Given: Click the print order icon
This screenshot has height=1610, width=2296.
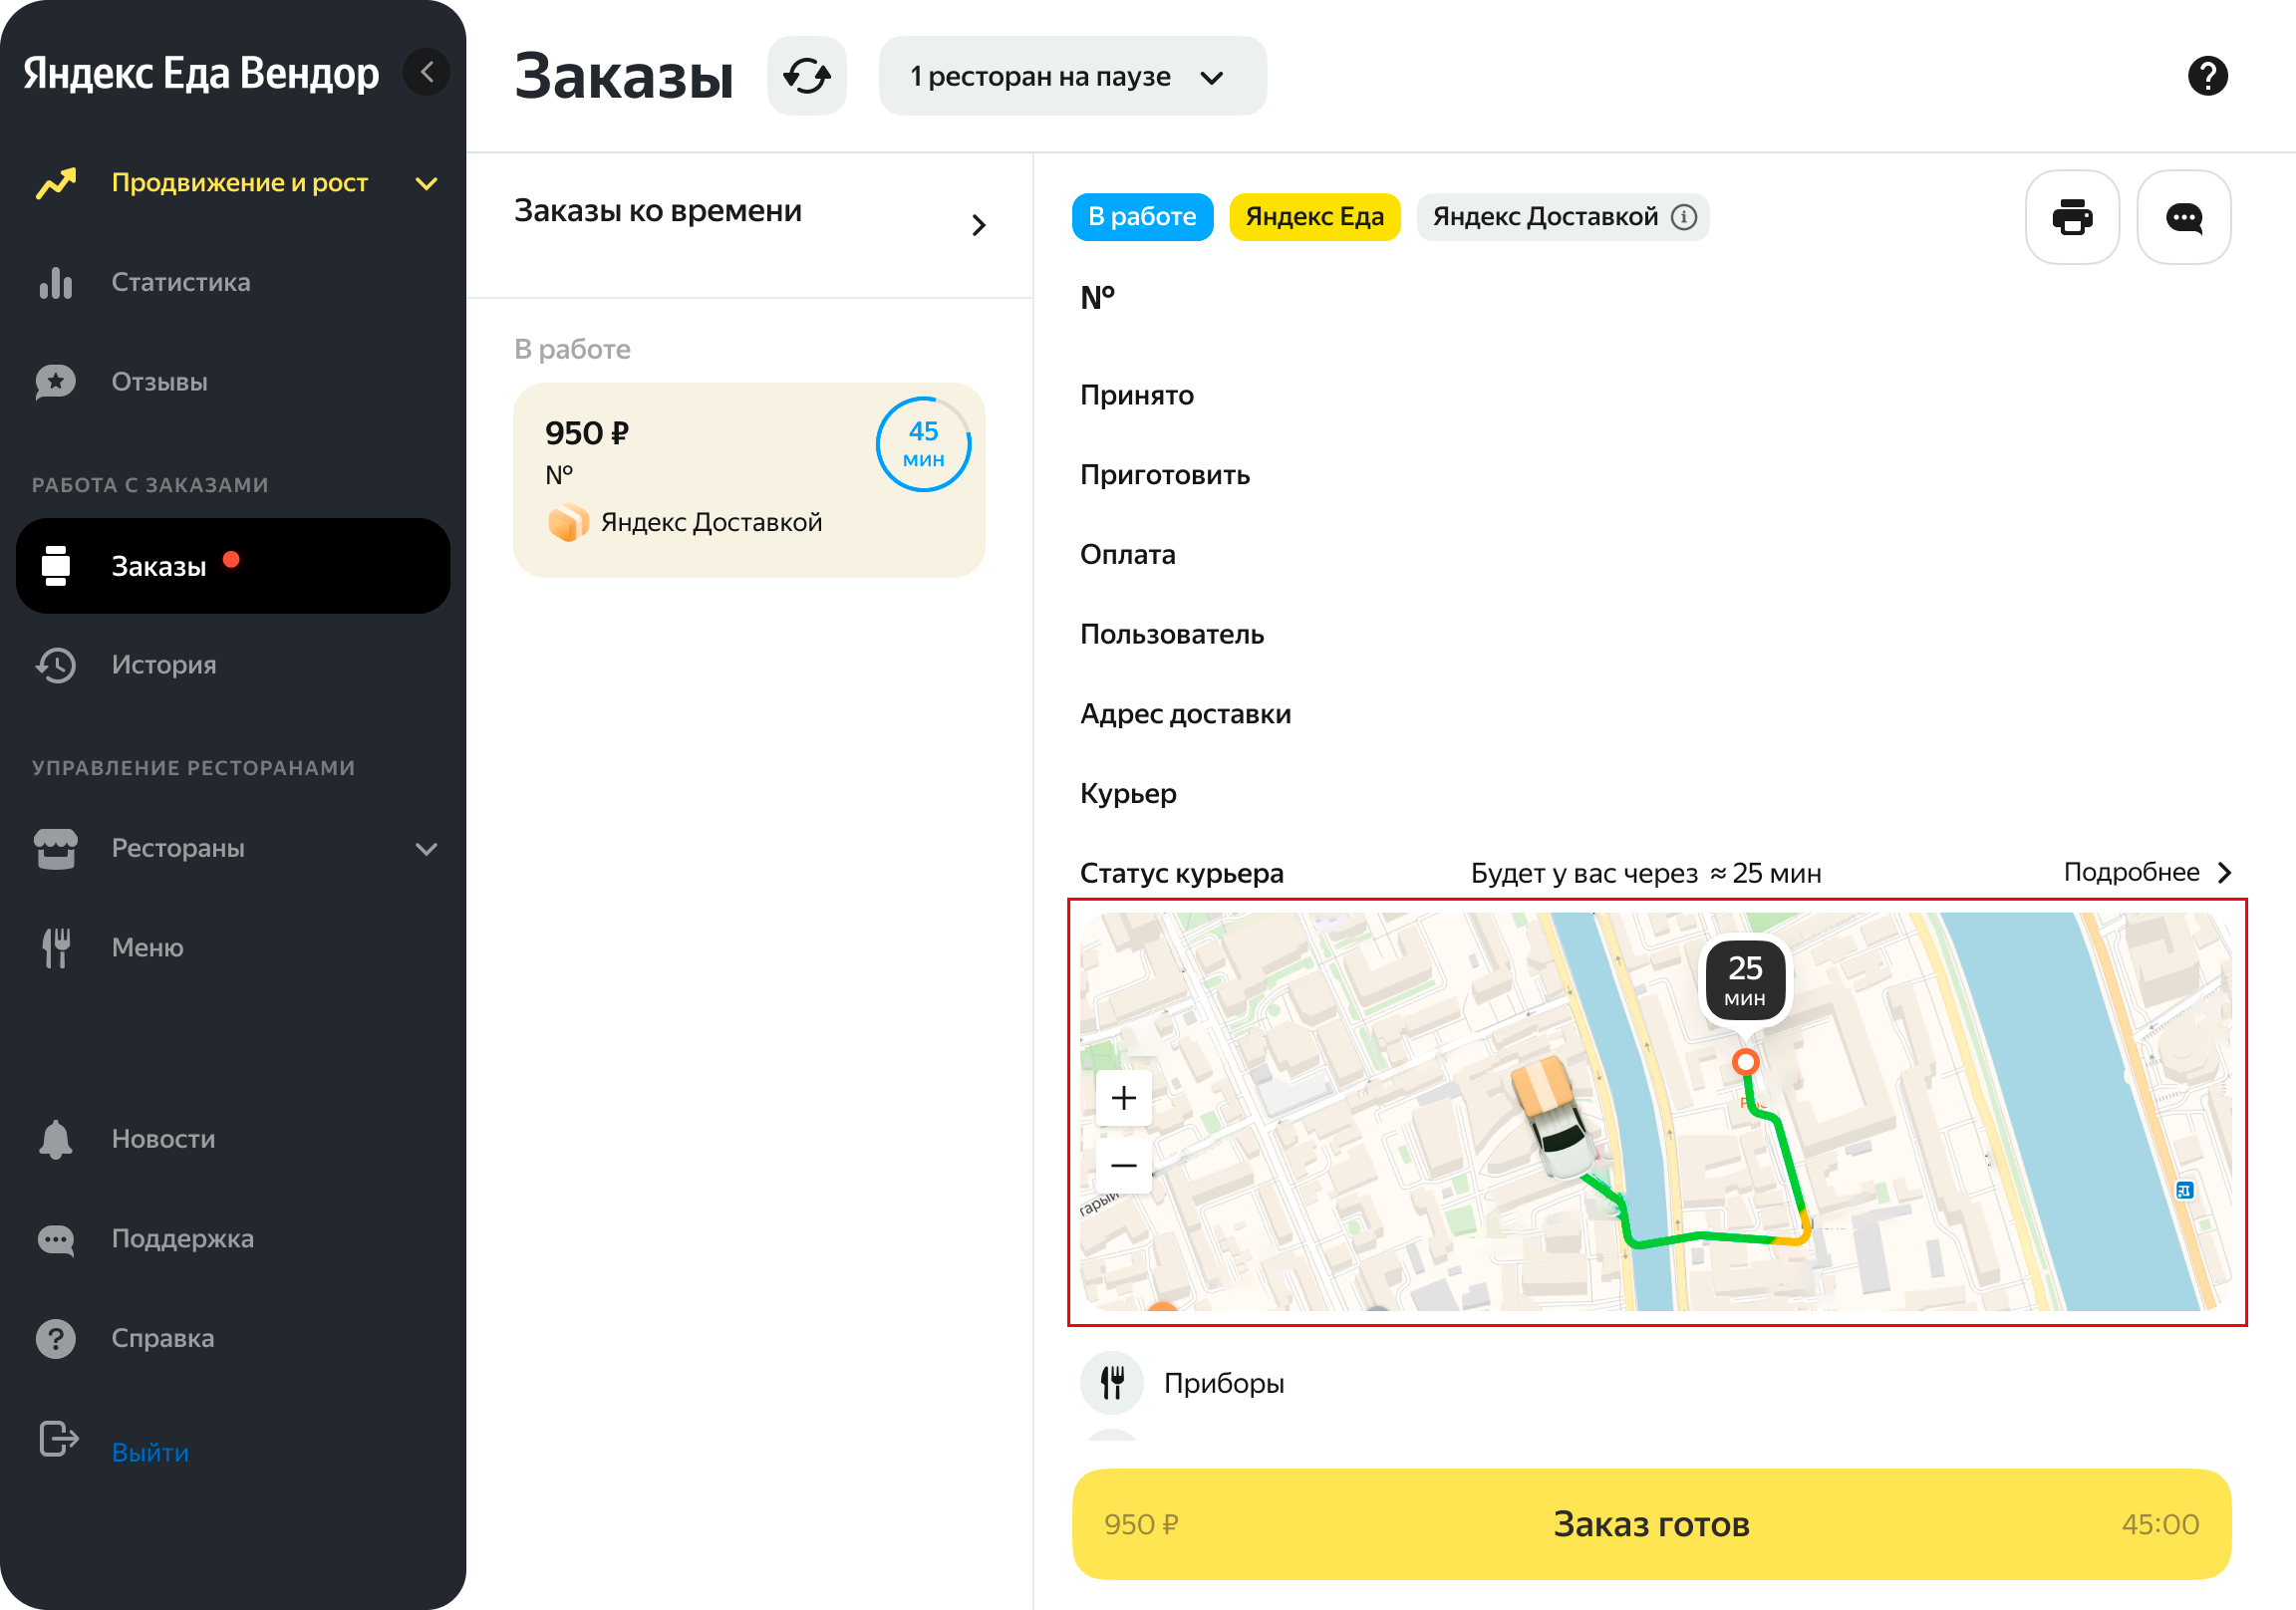Looking at the screenshot, I should (x=2072, y=217).
